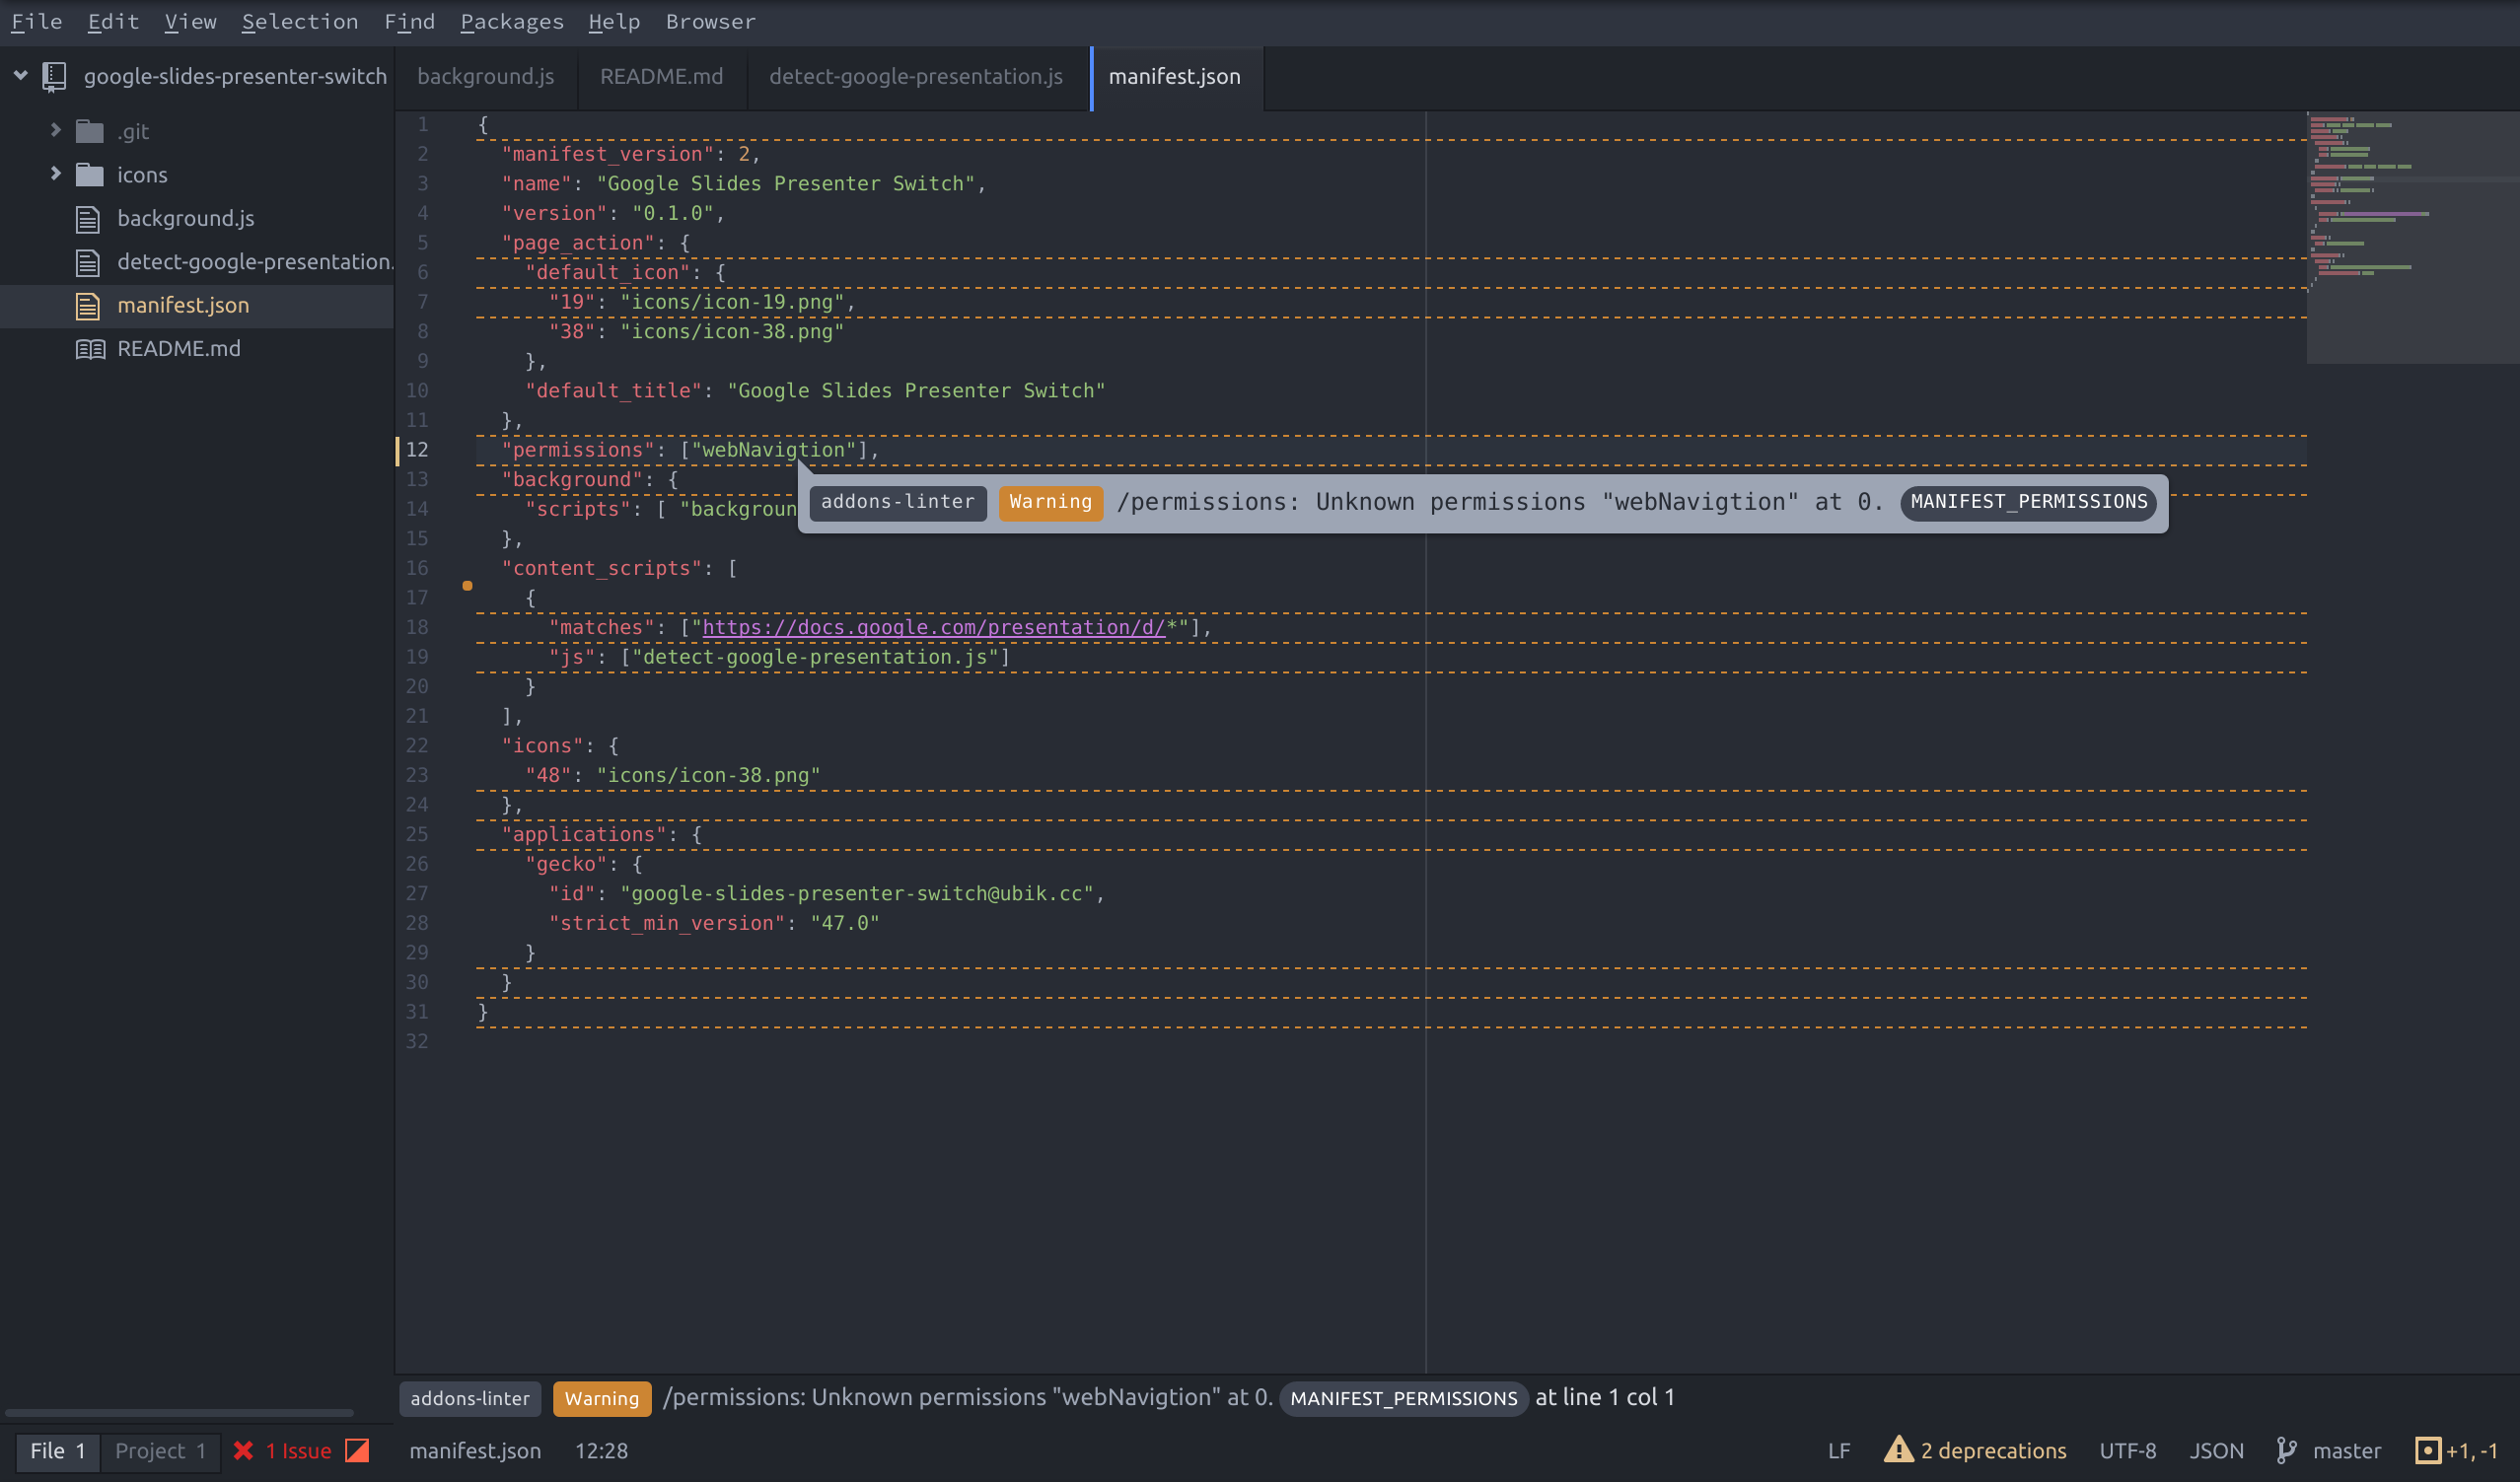Click manifest.json file name in status bar
The height and width of the screenshot is (1482, 2520).
(475, 1451)
